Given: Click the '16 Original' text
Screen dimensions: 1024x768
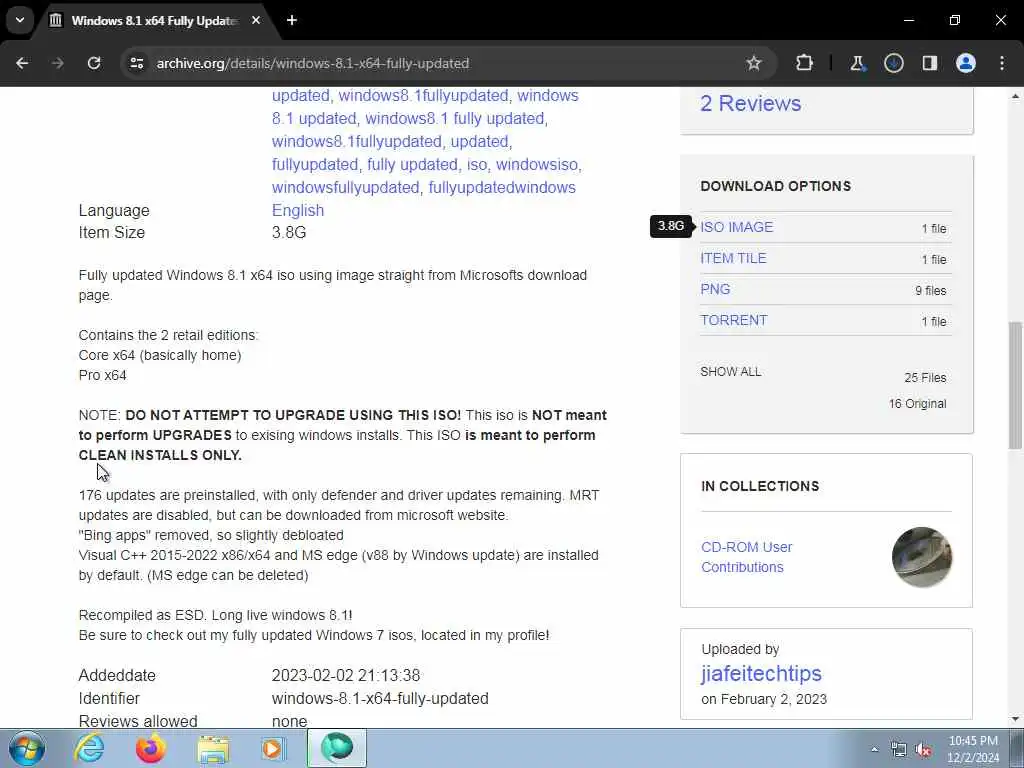Looking at the screenshot, I should click(917, 404).
